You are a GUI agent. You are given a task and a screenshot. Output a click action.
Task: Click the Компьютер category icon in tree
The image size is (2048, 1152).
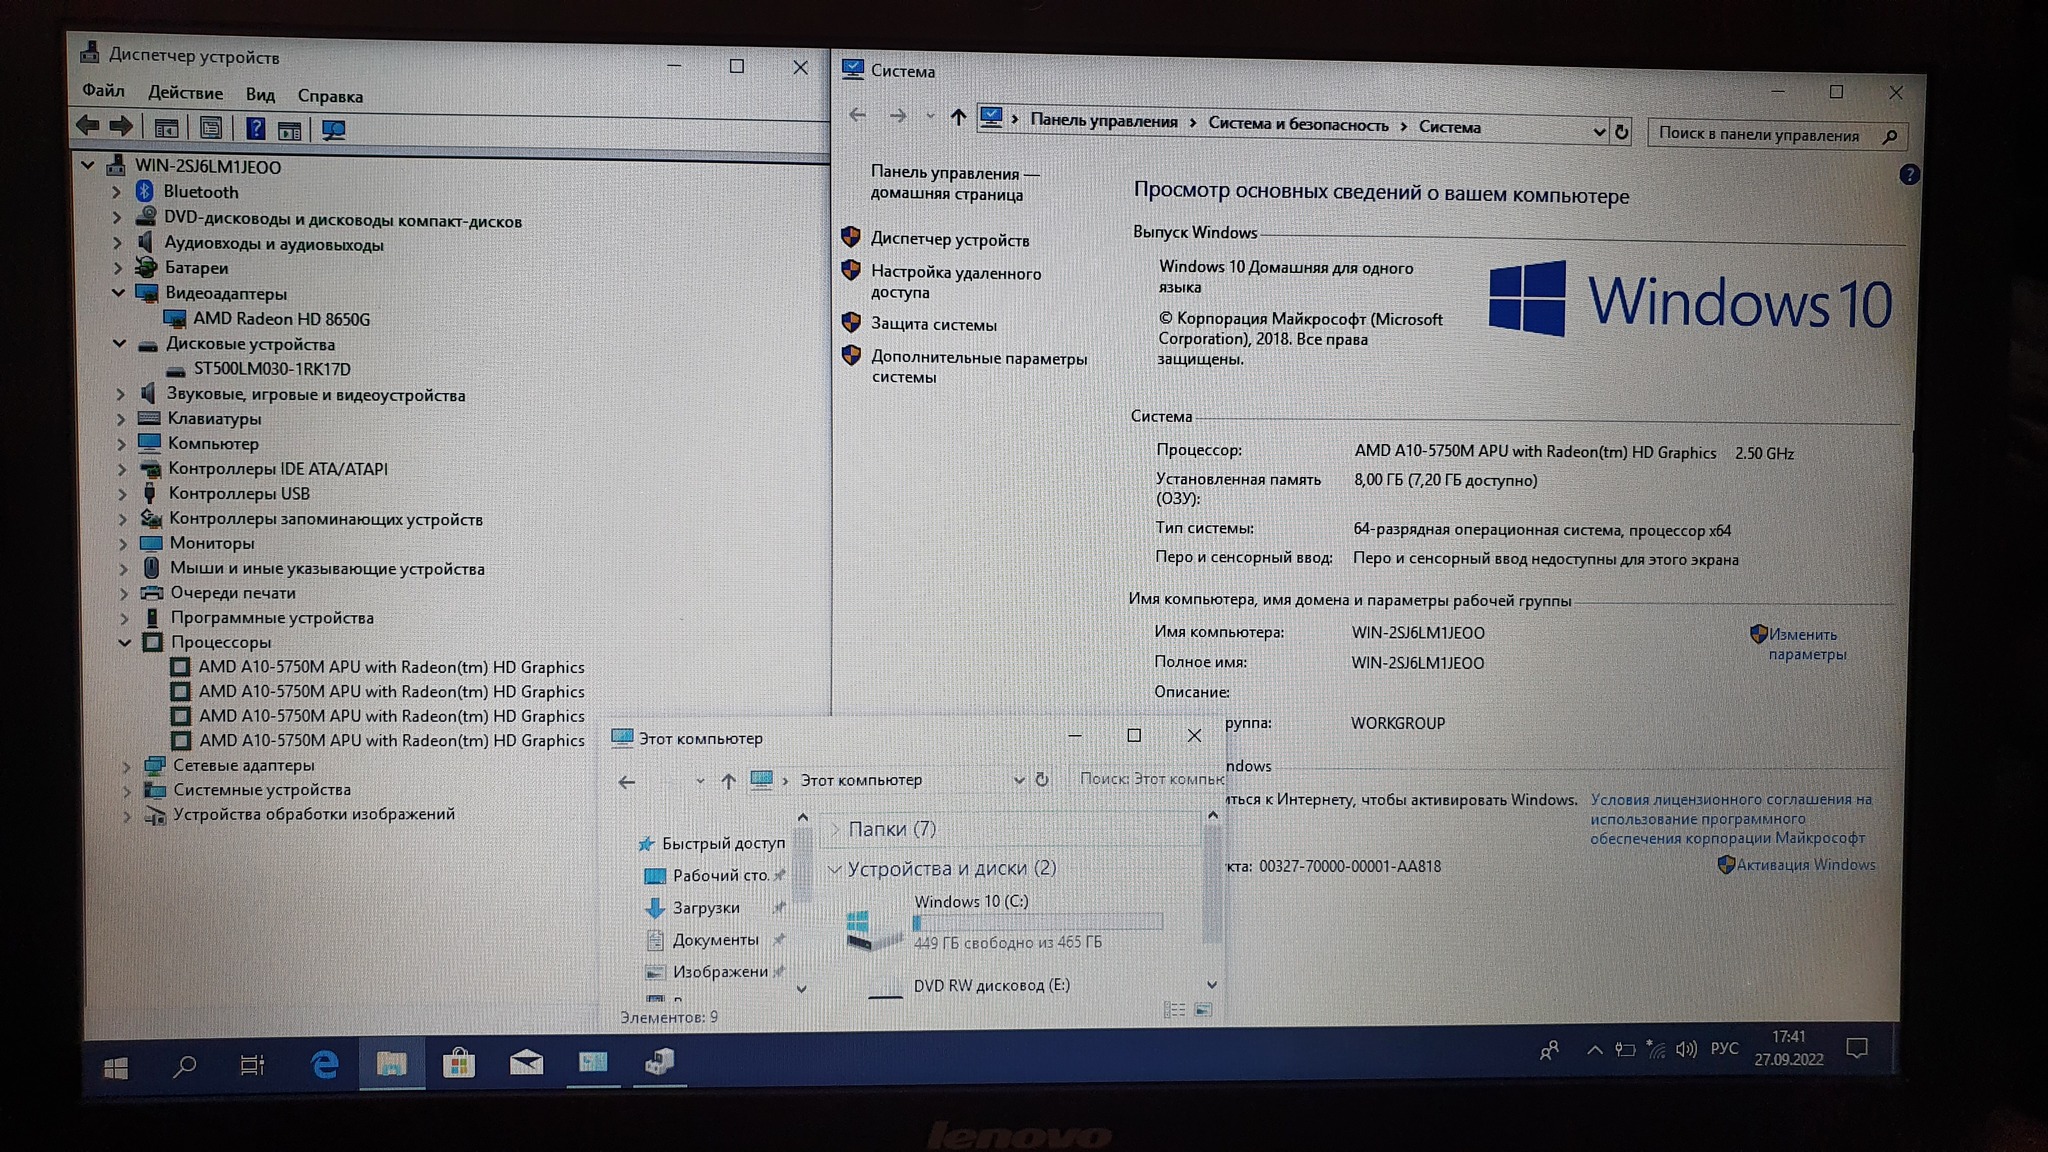[x=150, y=443]
